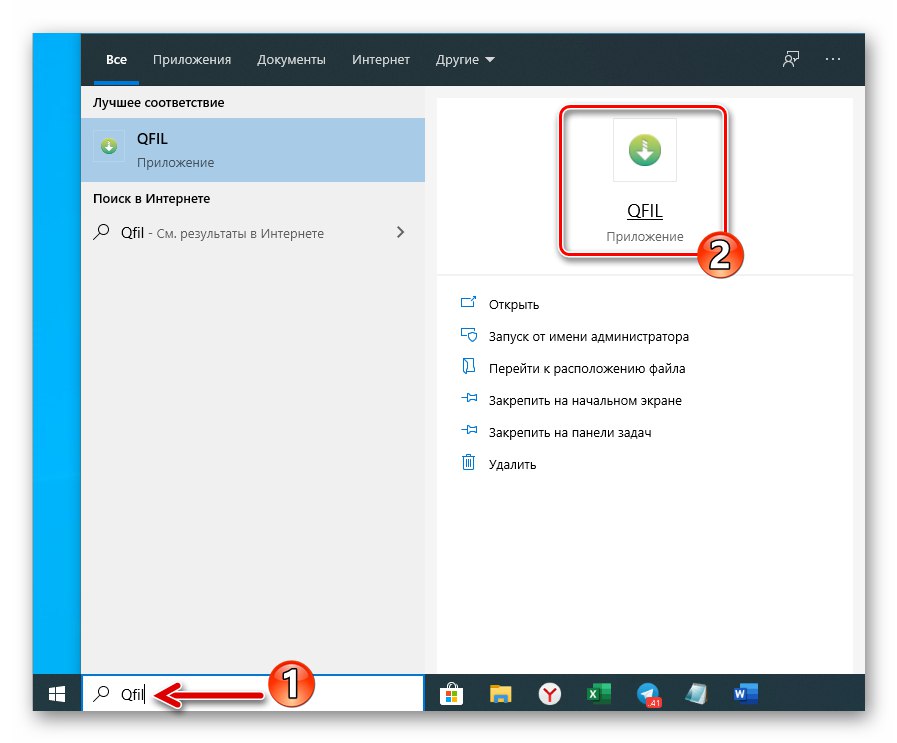Select the QFIL Приложение best match result
Screen dimensions: 897x743
tap(253, 150)
